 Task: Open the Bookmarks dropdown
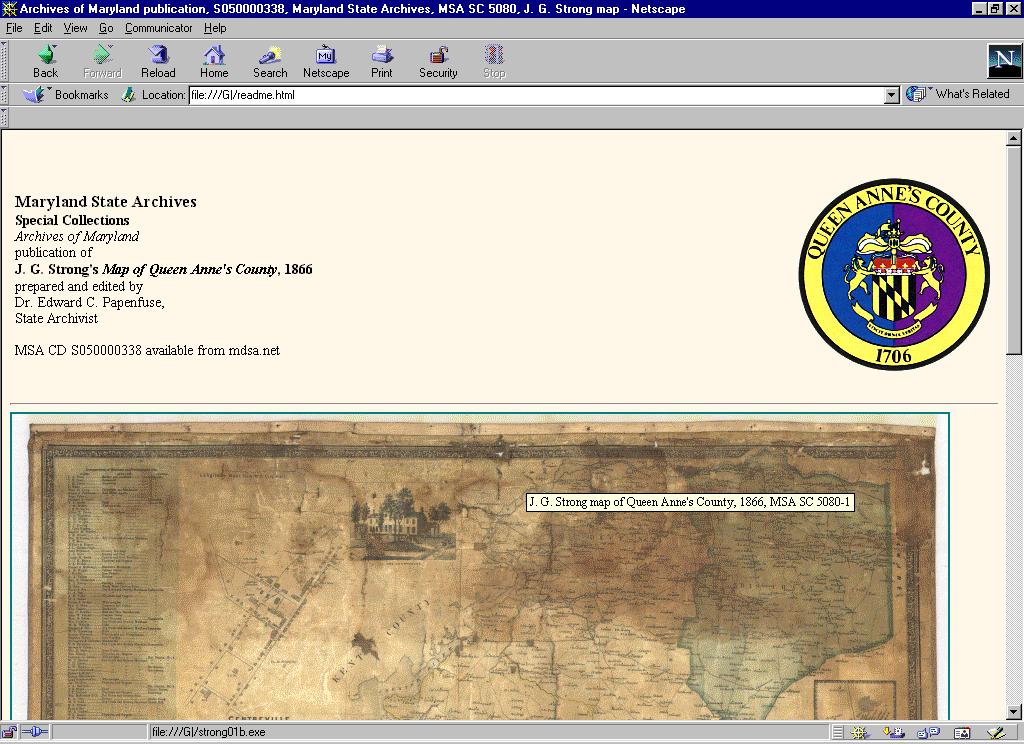point(68,95)
